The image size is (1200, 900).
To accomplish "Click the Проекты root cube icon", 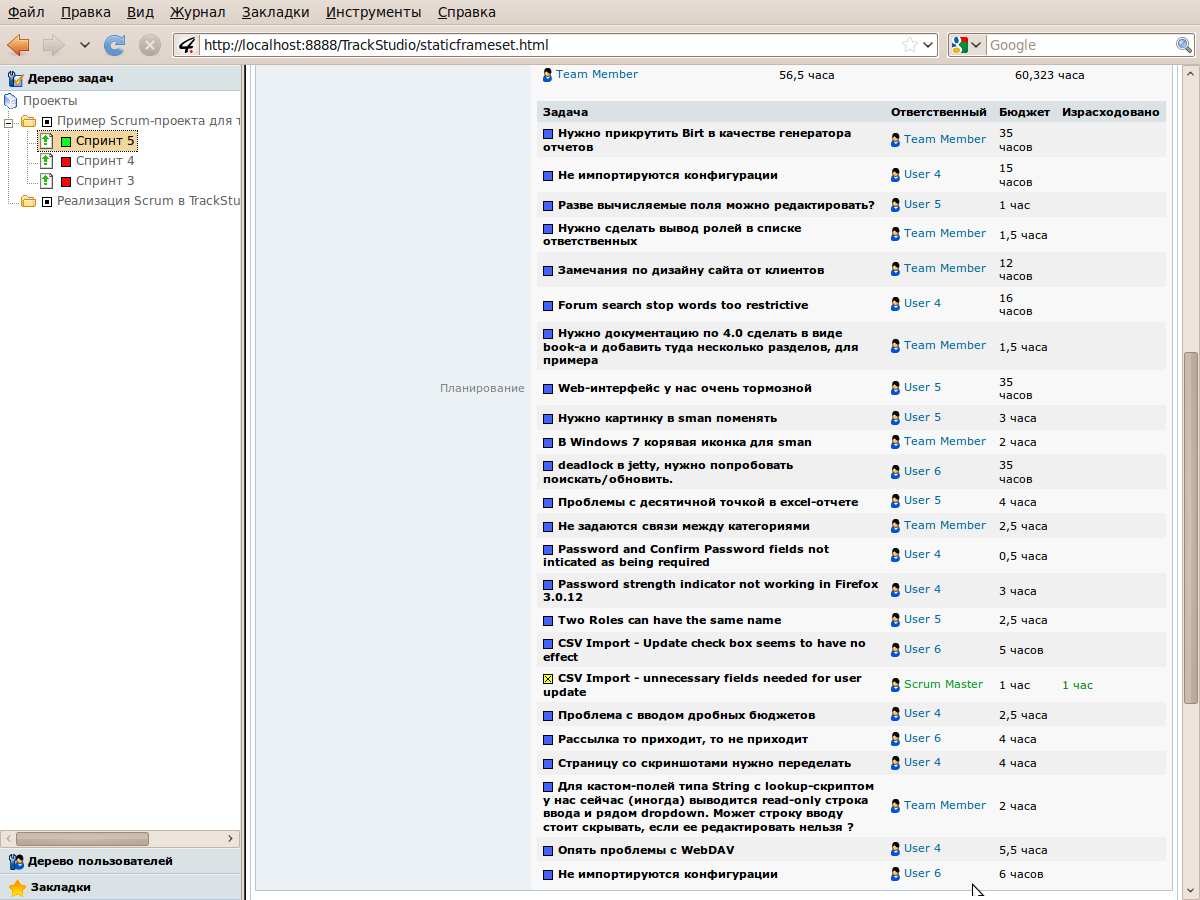I will click(11, 101).
